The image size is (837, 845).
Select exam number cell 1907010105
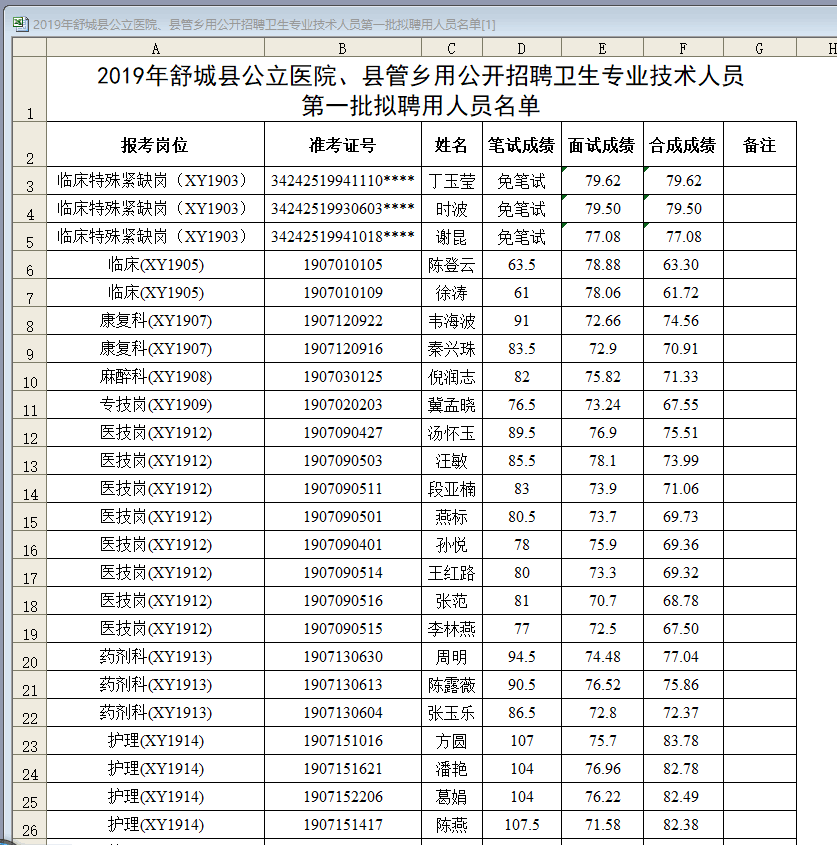click(343, 265)
